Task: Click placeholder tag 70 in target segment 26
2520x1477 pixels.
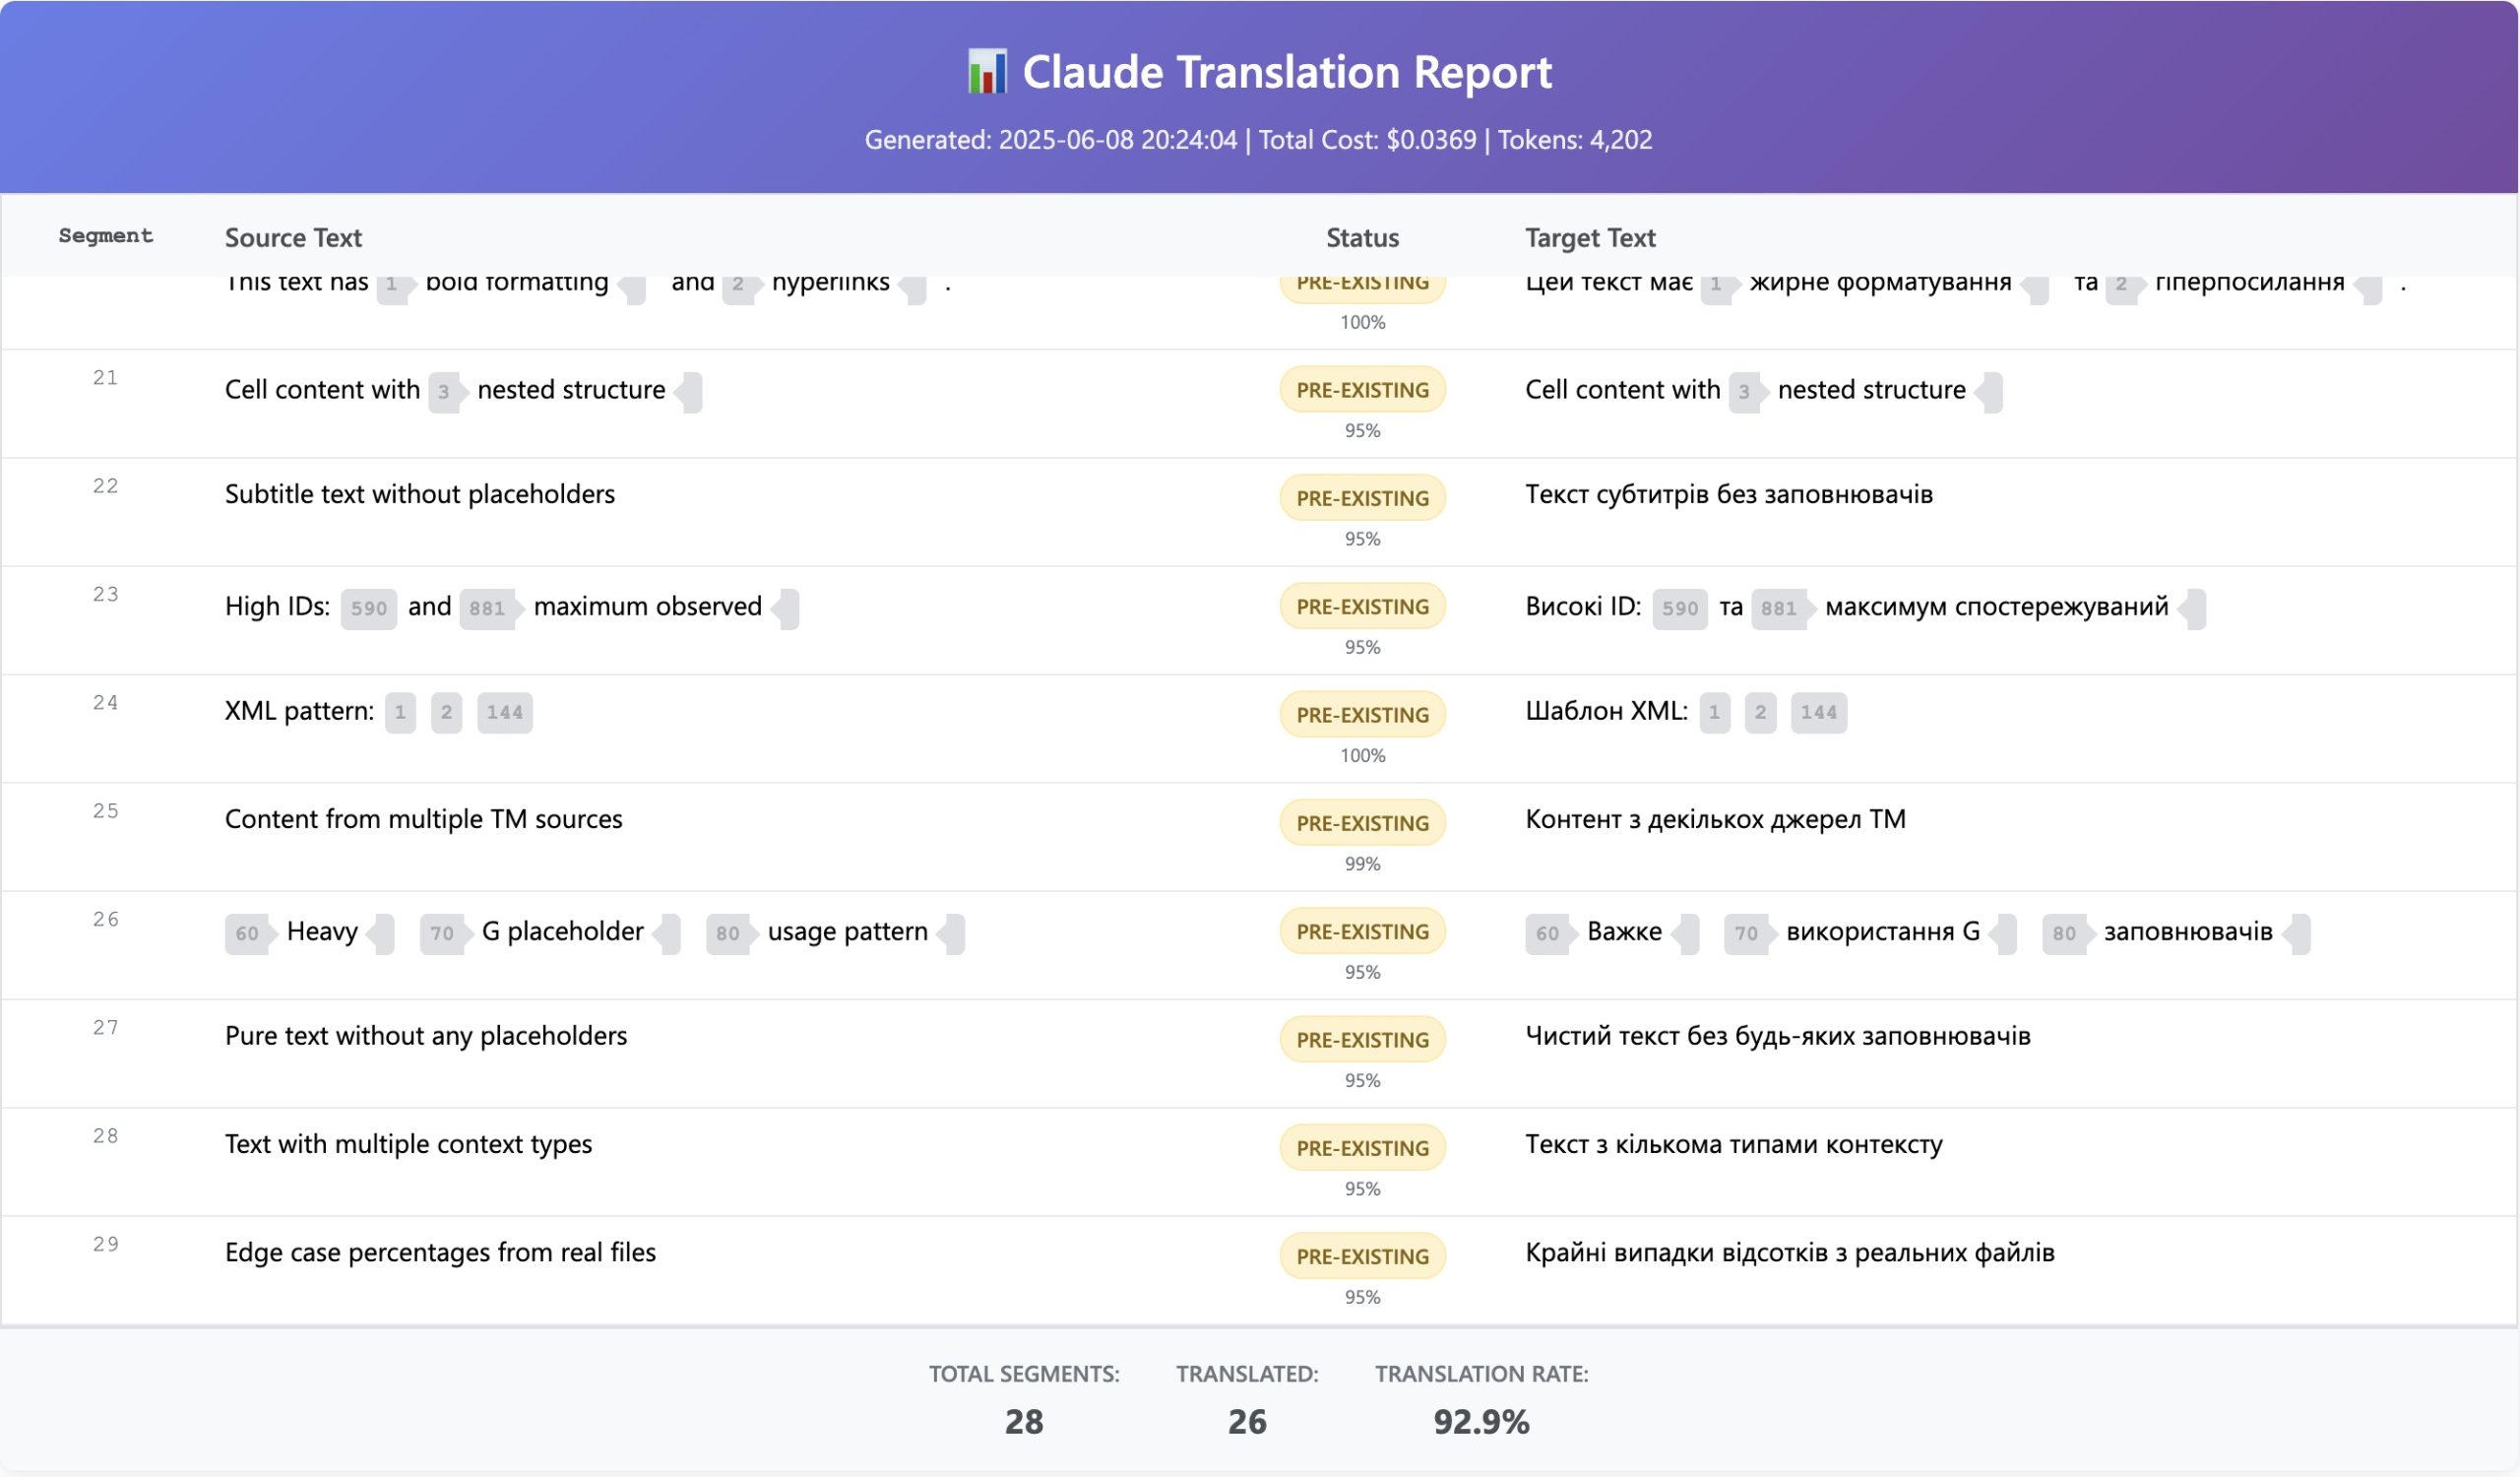Action: point(1746,933)
